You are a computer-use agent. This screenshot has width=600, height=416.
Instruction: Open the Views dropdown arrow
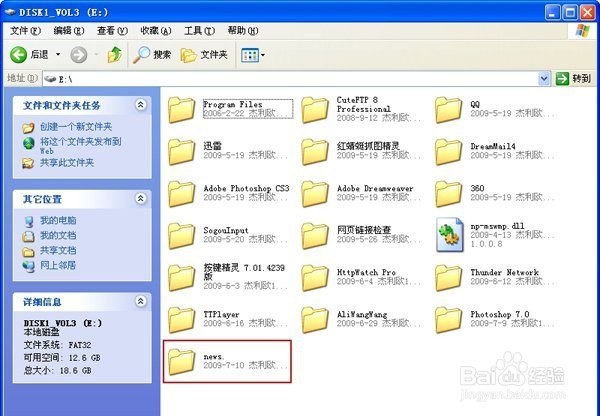(263, 55)
